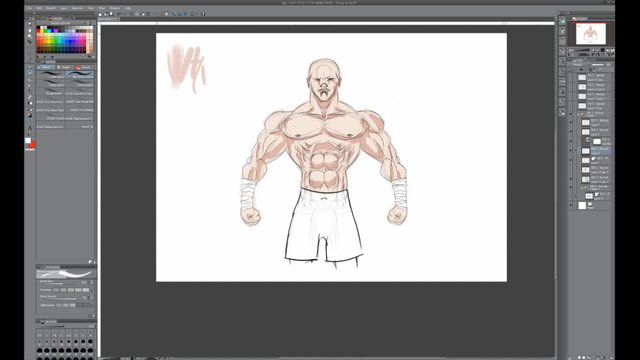This screenshot has height=360, width=640.
Task: Adjust the brush density slider in tool property
Action: tap(61, 298)
